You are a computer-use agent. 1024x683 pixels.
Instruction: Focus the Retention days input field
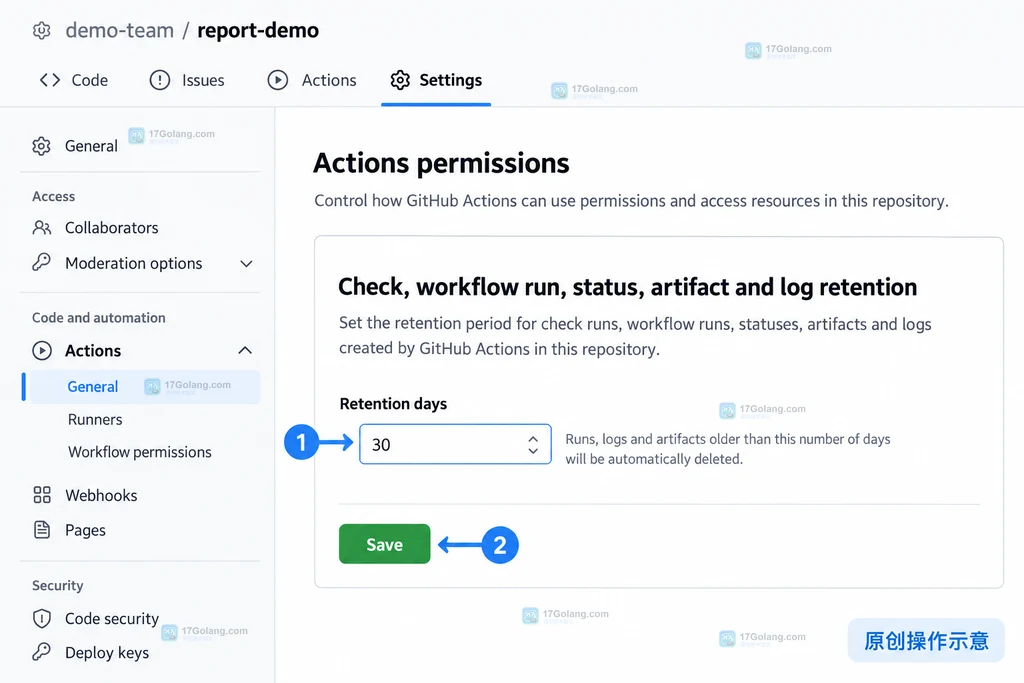coord(455,444)
